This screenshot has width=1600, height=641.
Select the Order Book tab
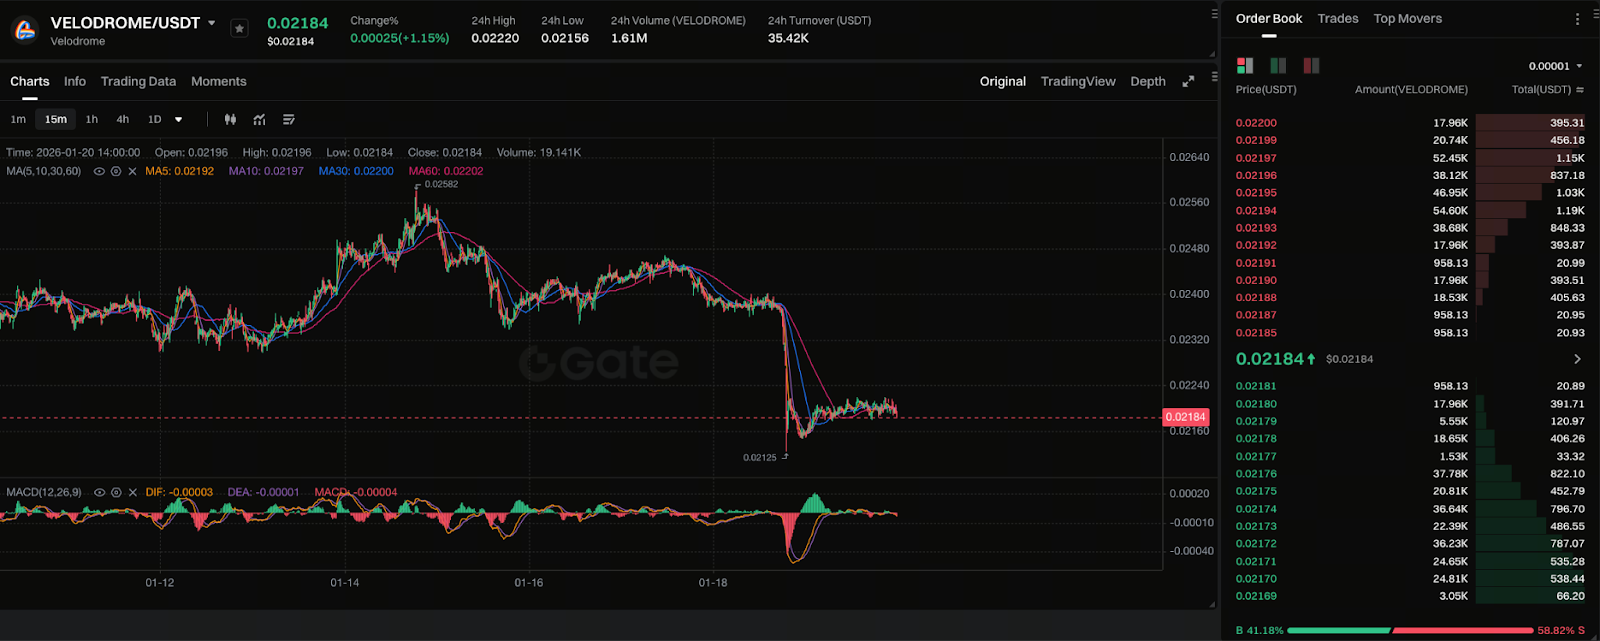pos(1269,19)
